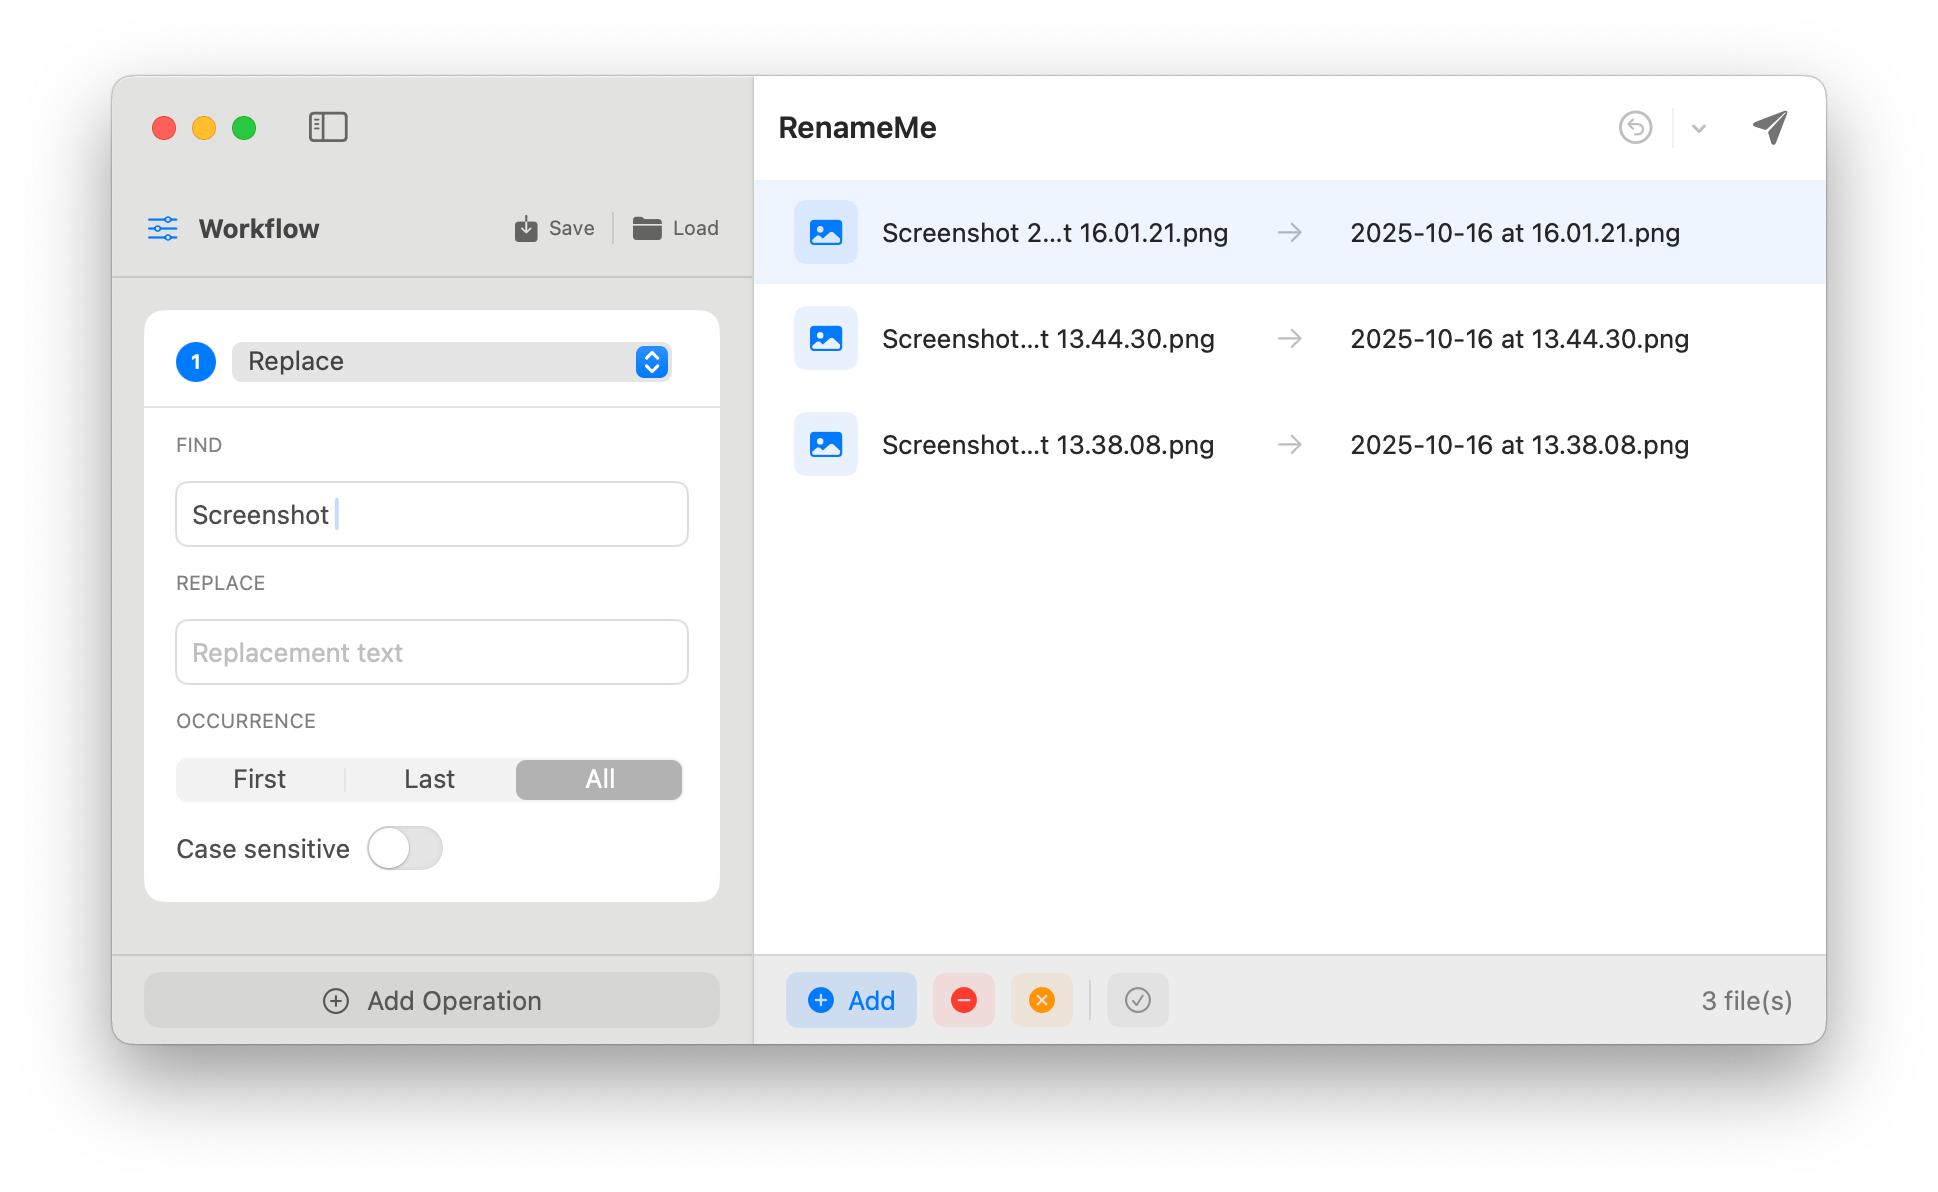The image size is (1938, 1192).
Task: Open the chevron dropdown next to undo
Action: (x=1698, y=128)
